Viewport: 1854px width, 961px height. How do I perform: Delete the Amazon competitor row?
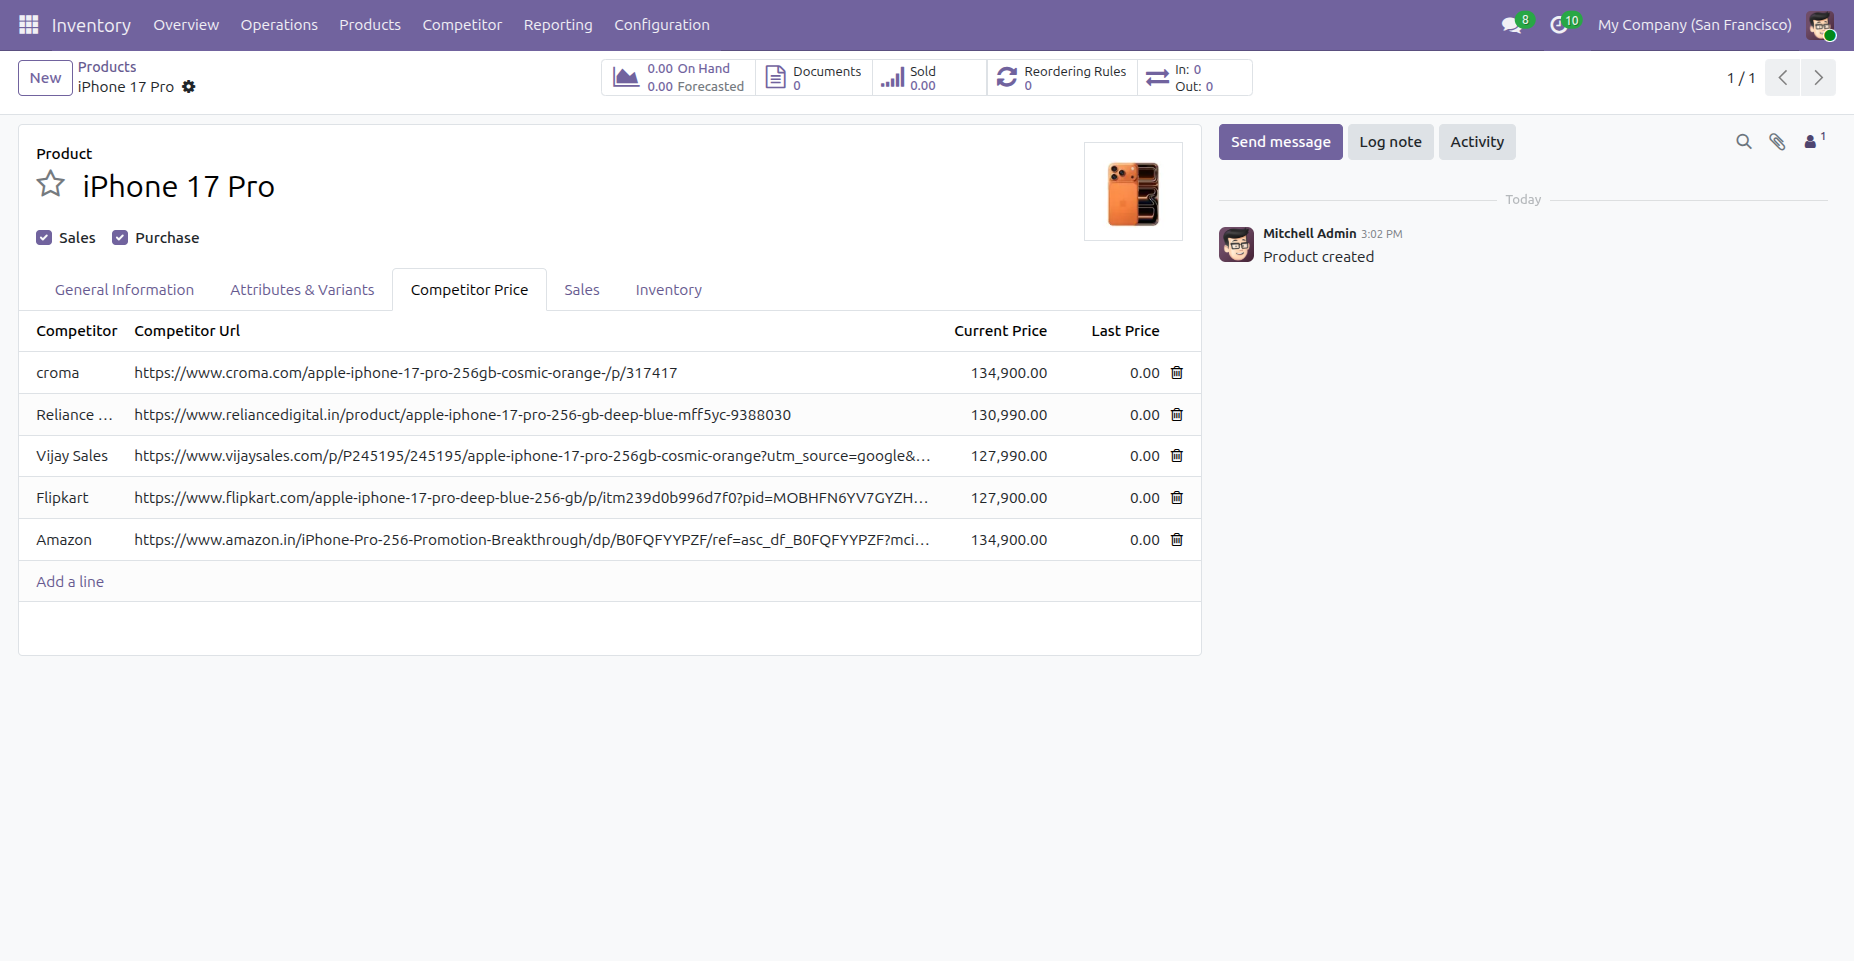click(1177, 540)
